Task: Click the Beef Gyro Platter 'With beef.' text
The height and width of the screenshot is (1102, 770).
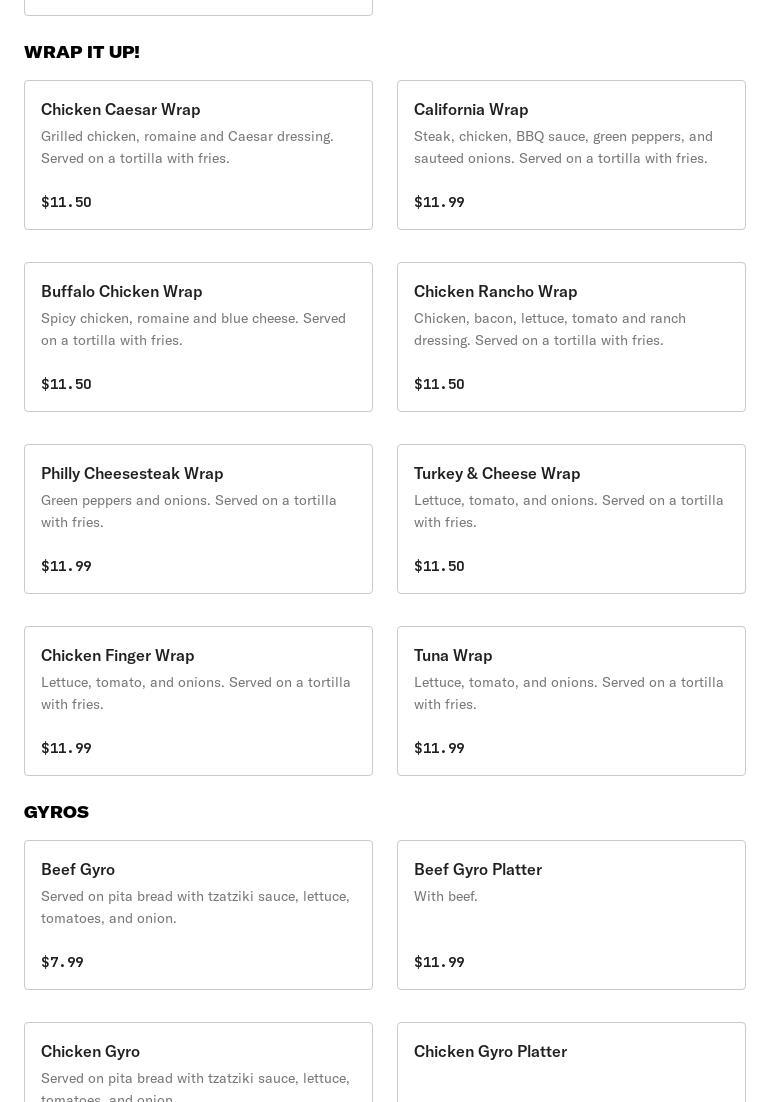Action: [x=445, y=896]
